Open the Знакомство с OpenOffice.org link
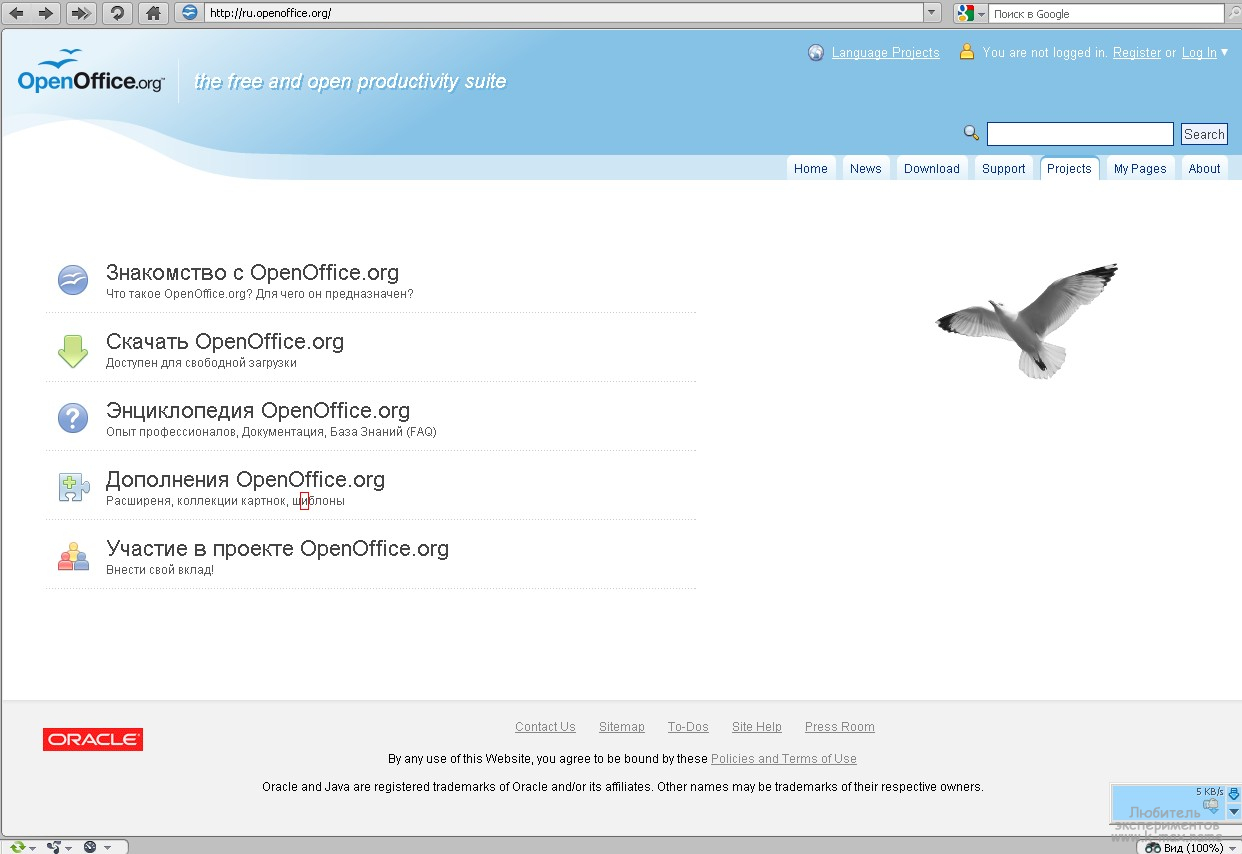This screenshot has height=854, width=1242. click(253, 272)
